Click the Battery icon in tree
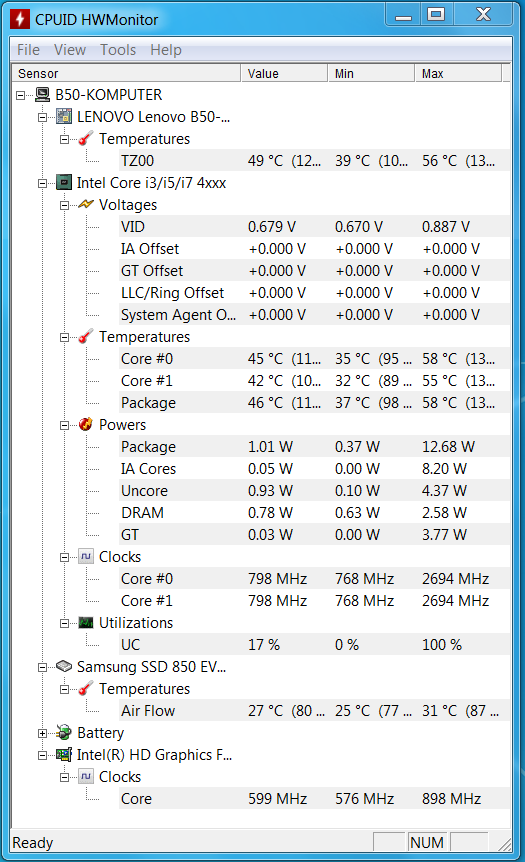Image resolution: width=525 pixels, height=862 pixels. pos(64,732)
